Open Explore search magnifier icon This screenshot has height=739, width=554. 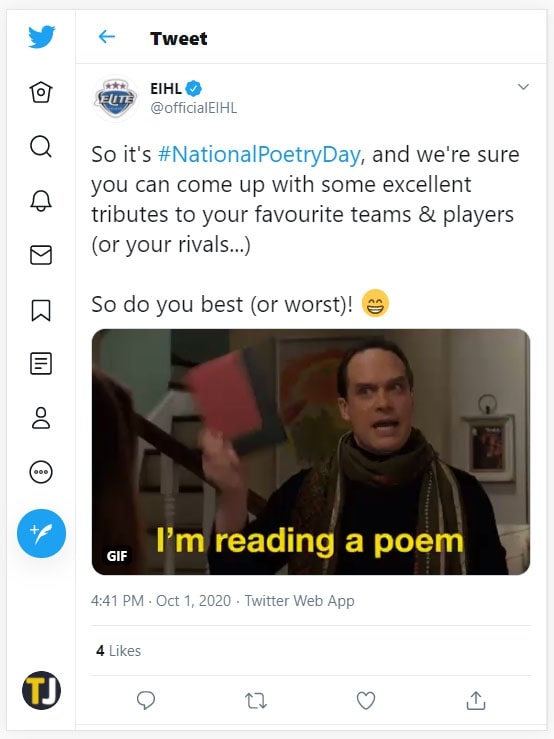(x=41, y=147)
